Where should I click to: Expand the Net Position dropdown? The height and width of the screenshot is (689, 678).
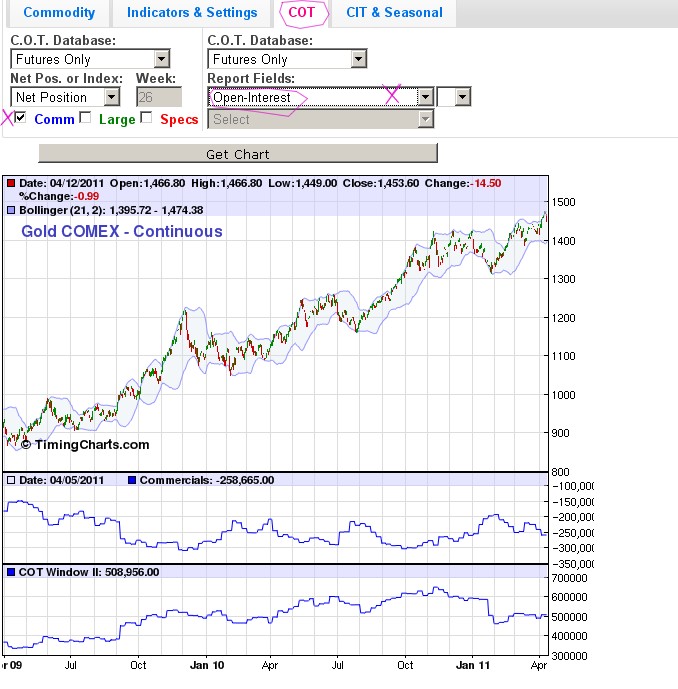(x=65, y=97)
